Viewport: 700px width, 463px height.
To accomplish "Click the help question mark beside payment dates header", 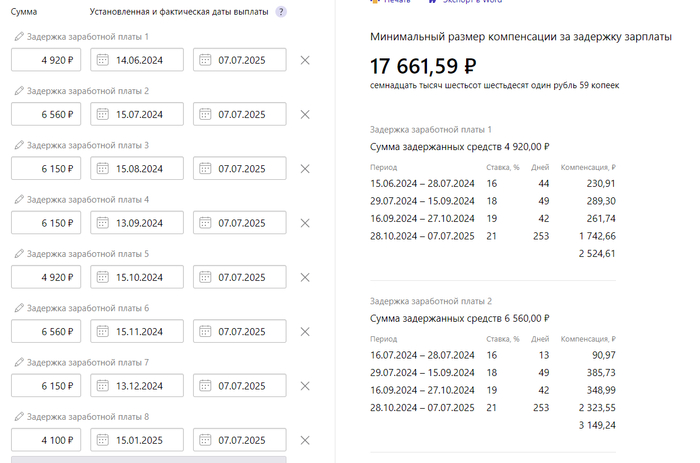I will (281, 12).
